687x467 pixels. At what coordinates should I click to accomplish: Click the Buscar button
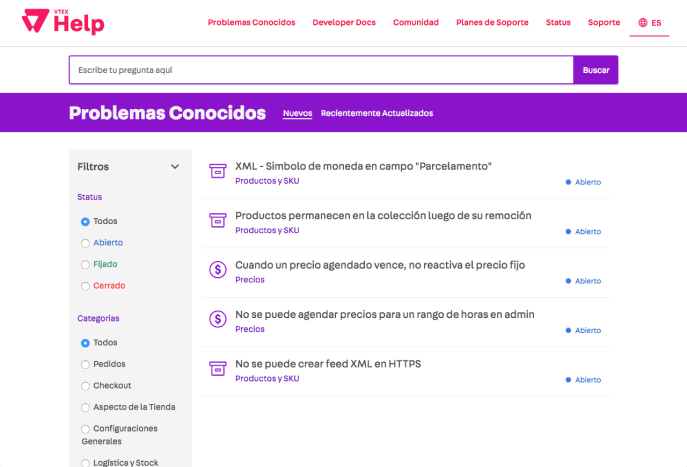pos(596,70)
